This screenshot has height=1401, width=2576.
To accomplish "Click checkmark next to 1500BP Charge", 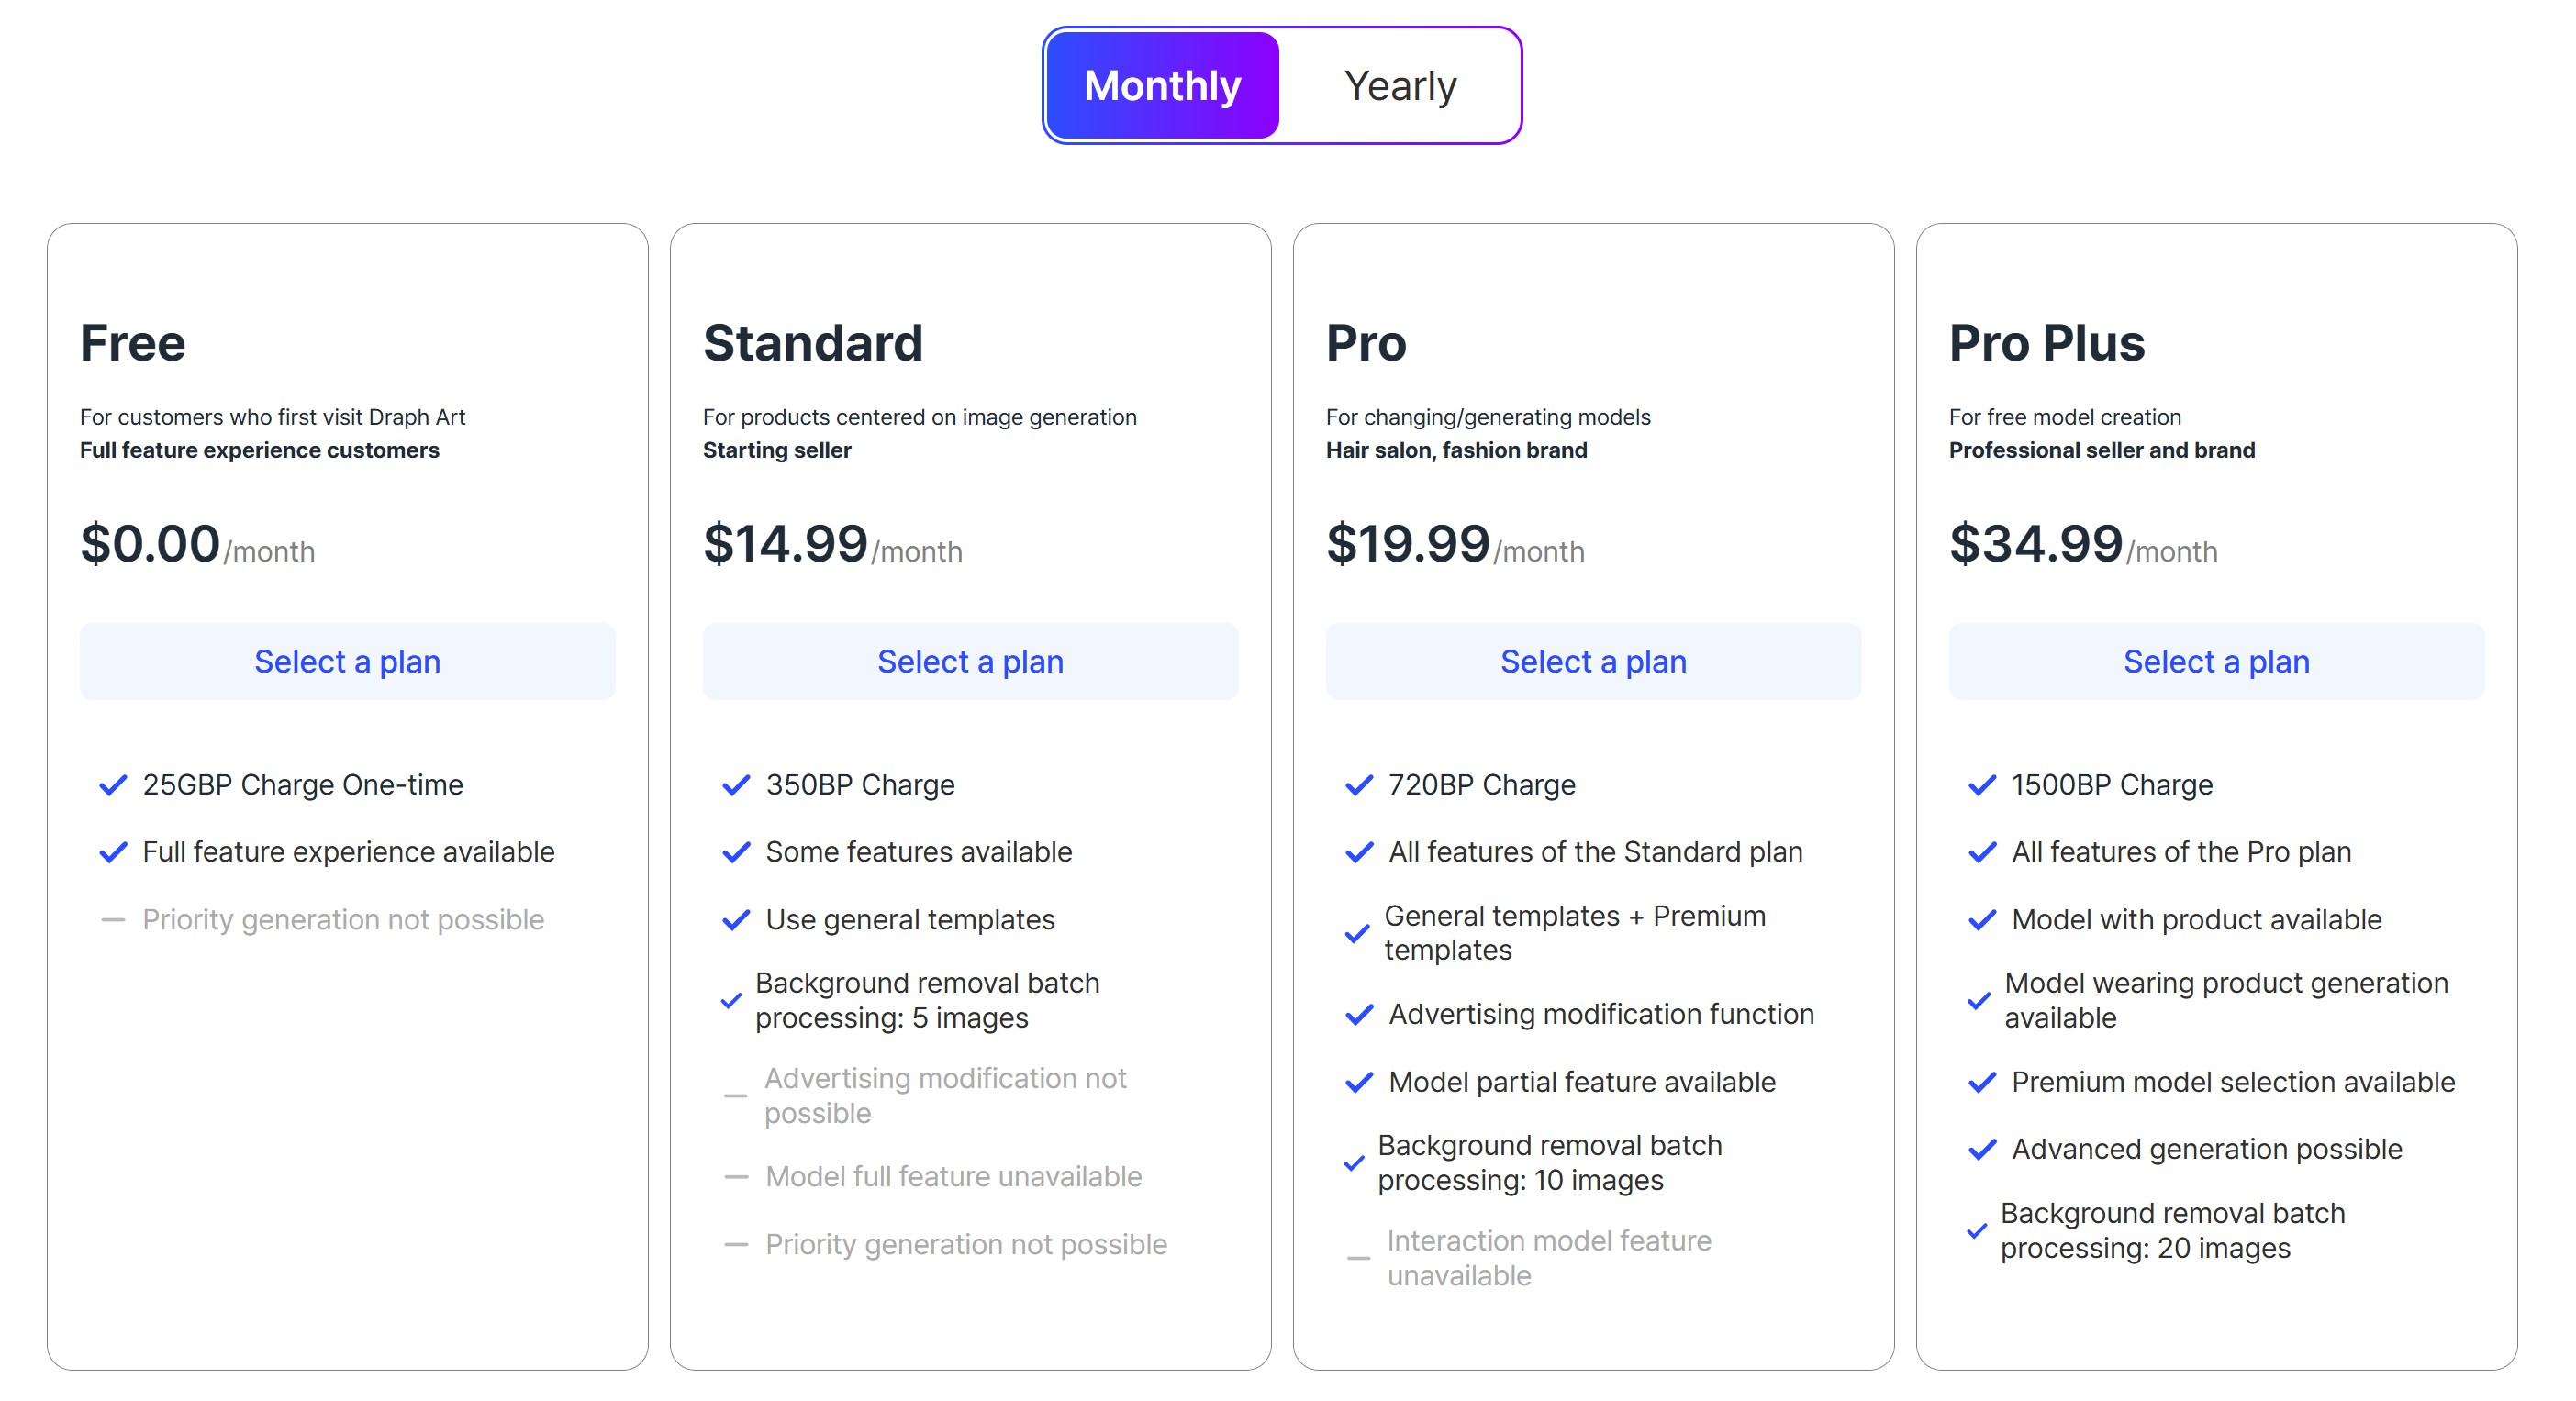I will [1982, 785].
